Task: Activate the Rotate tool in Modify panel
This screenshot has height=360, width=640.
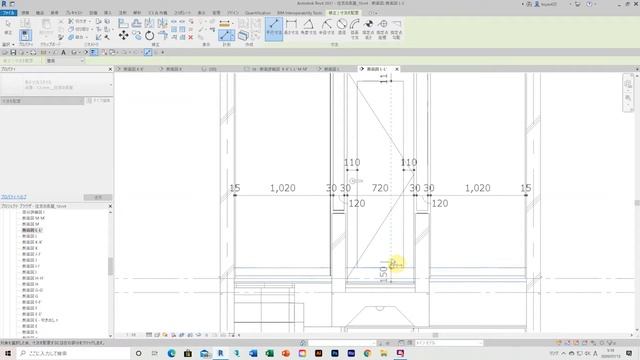Action: 149,36
